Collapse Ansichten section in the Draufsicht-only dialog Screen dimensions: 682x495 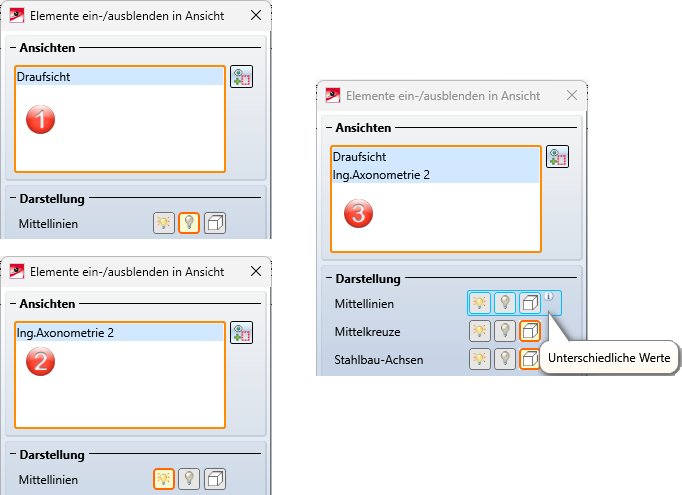click(x=13, y=47)
